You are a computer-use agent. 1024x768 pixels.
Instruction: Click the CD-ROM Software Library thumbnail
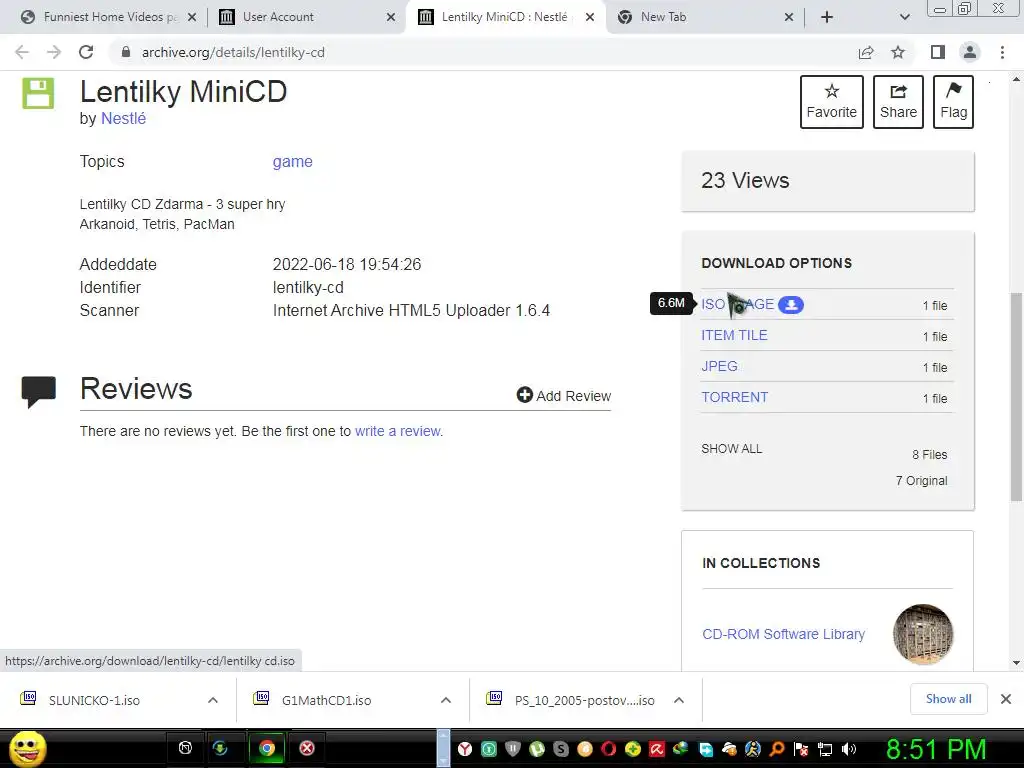[923, 634]
